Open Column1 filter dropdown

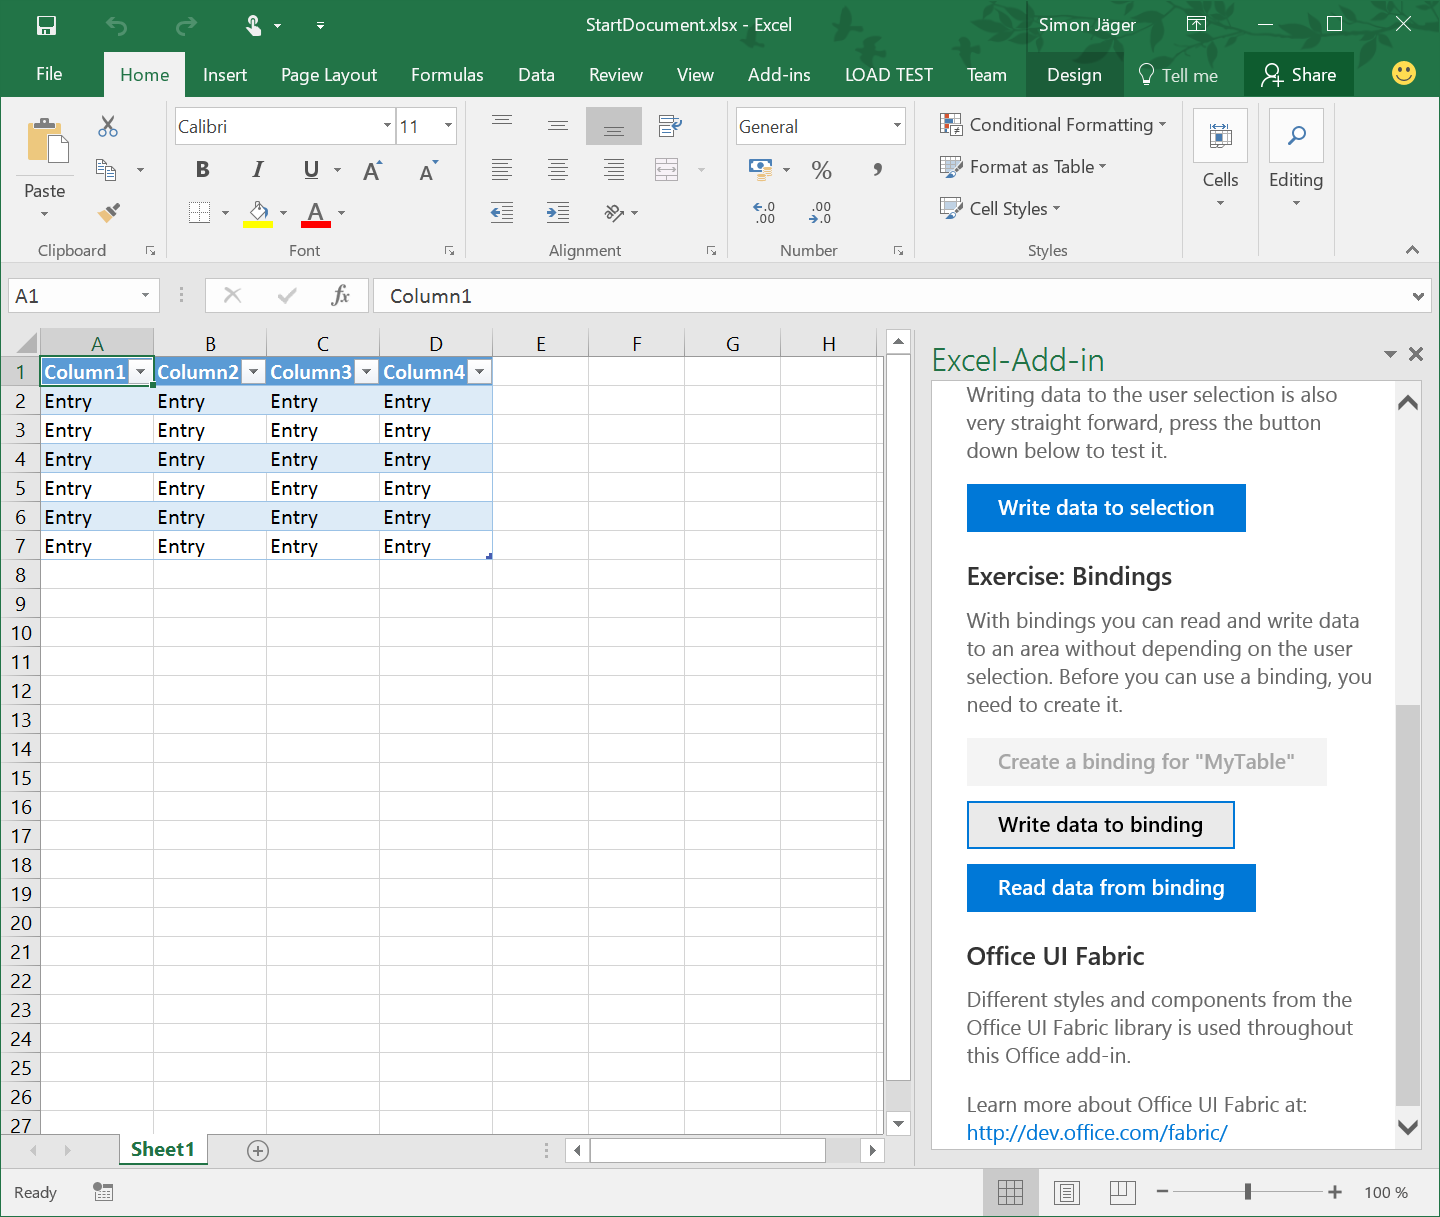pos(141,372)
